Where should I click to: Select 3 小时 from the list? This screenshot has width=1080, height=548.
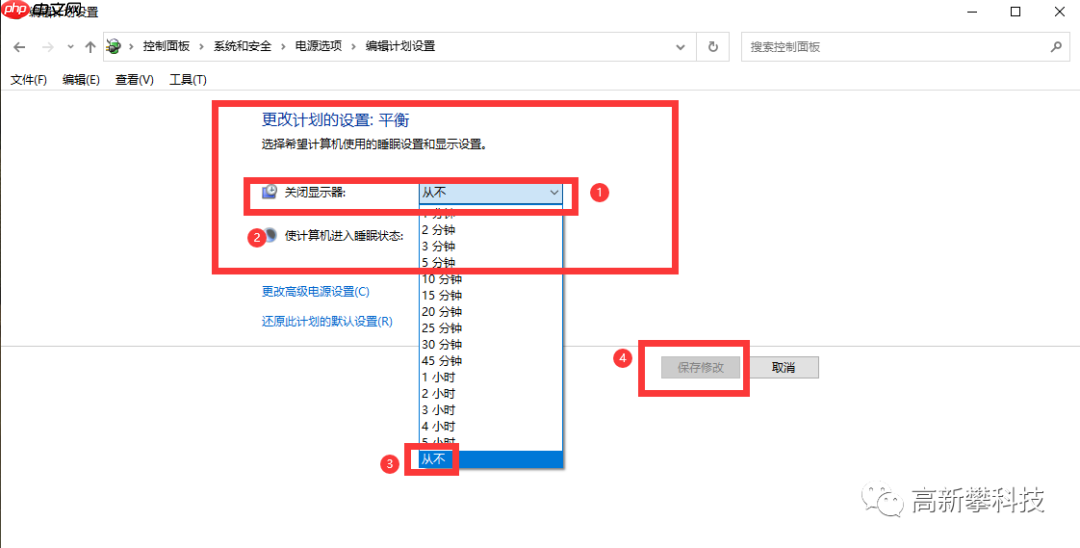(491, 410)
